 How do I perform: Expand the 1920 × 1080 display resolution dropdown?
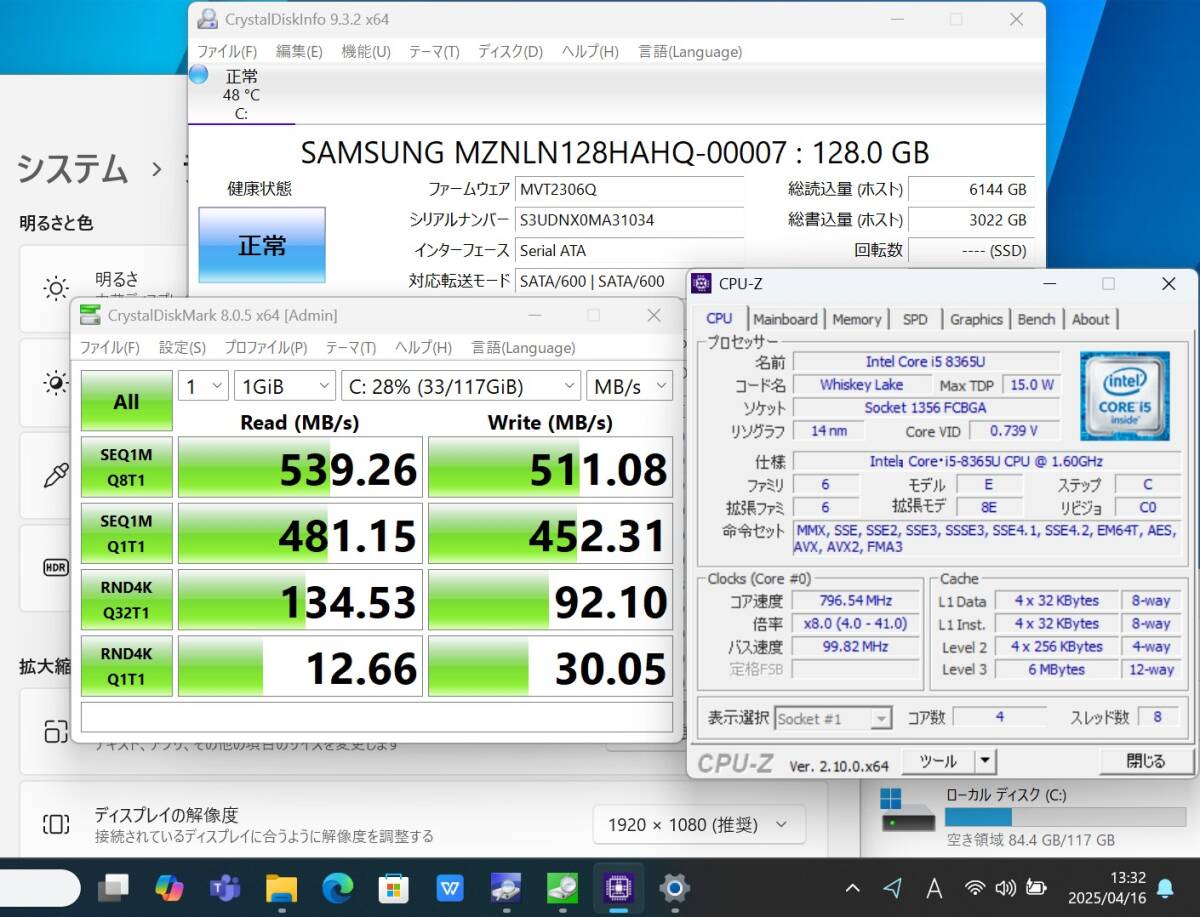tap(698, 825)
